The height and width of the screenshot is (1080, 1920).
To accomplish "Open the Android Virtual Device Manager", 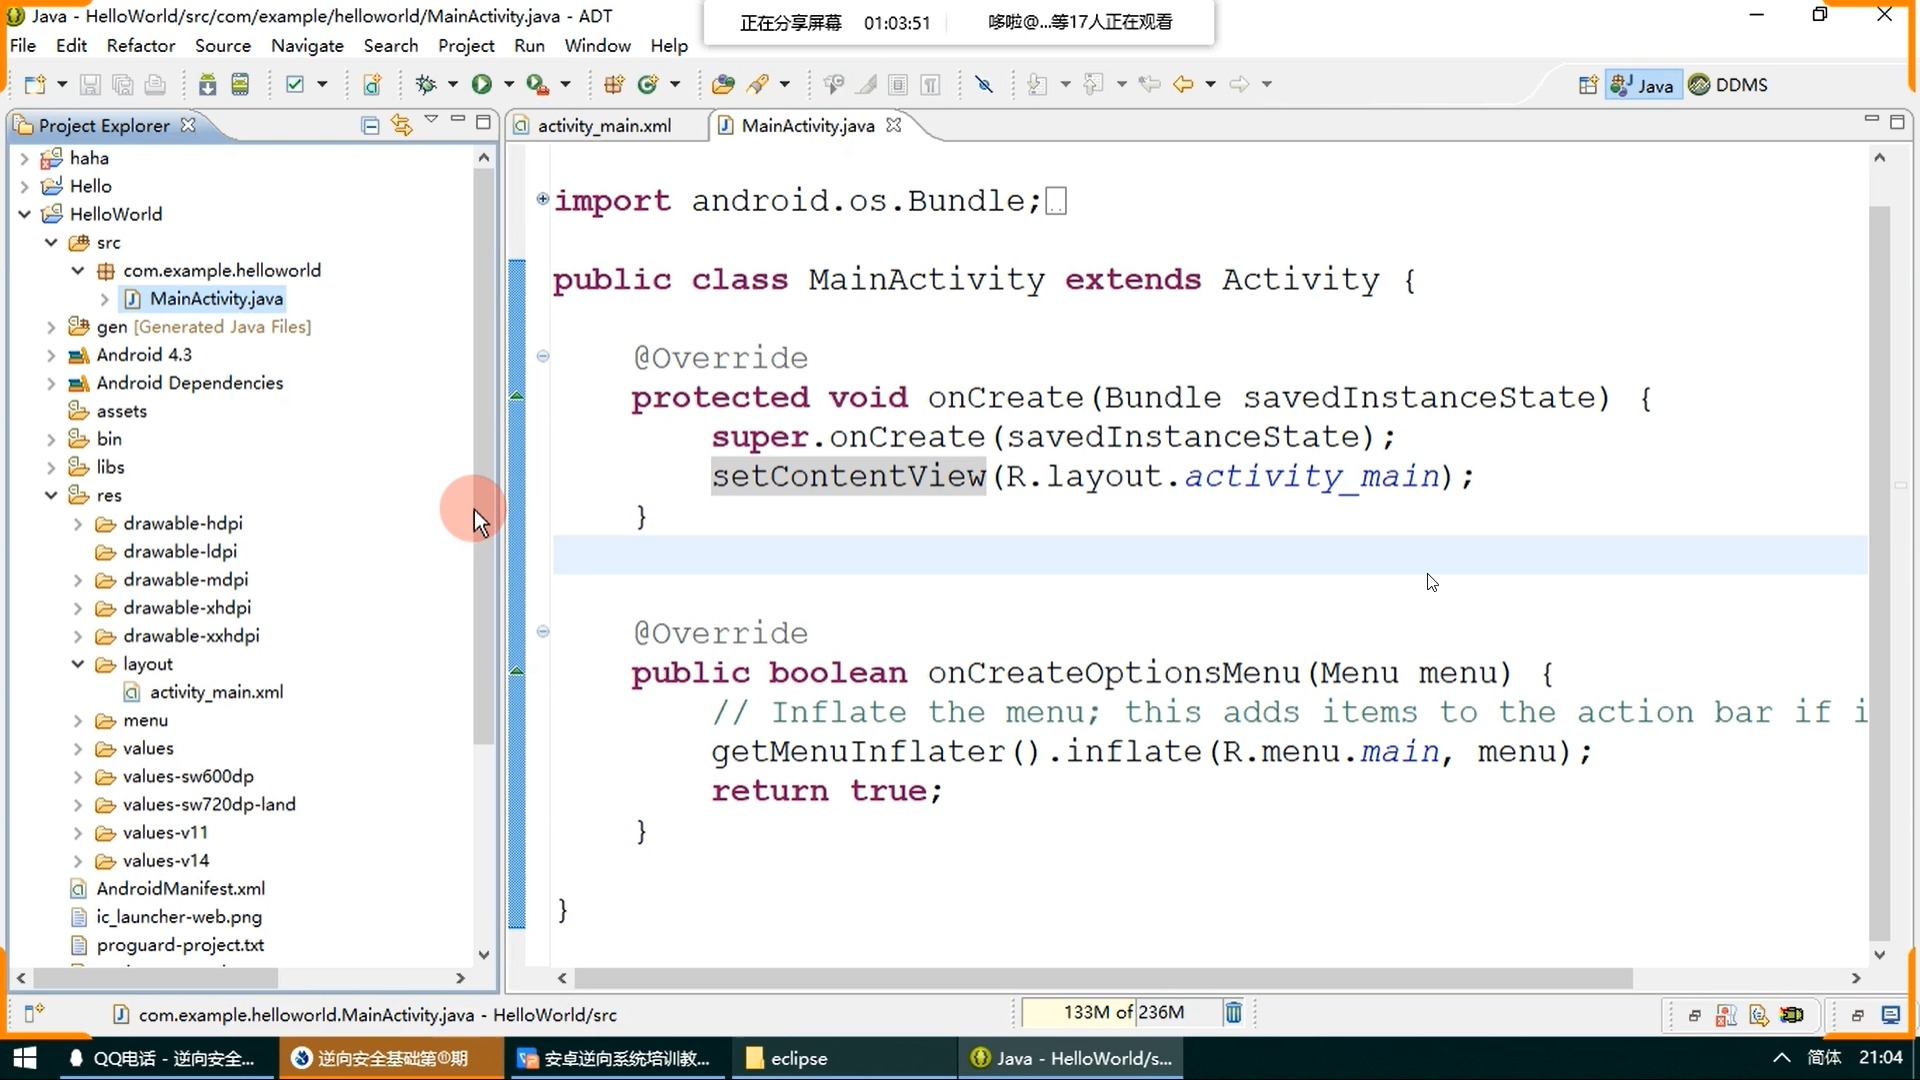I will [240, 85].
